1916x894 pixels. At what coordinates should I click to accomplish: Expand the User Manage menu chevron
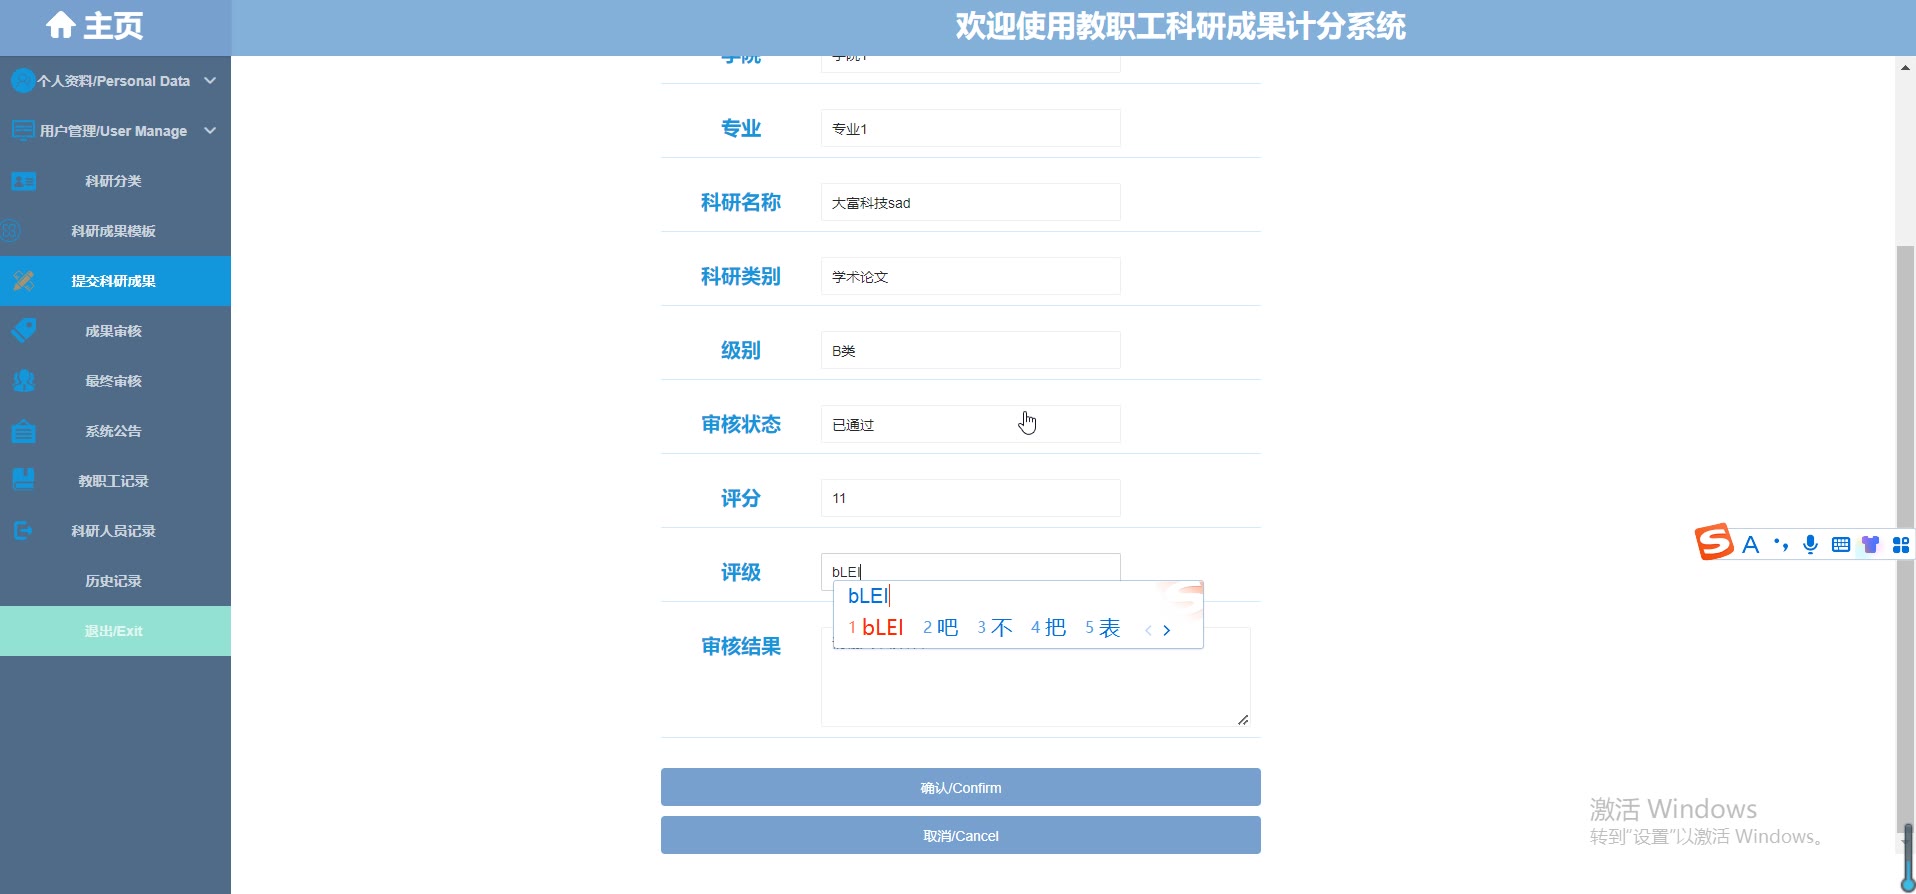click(210, 130)
